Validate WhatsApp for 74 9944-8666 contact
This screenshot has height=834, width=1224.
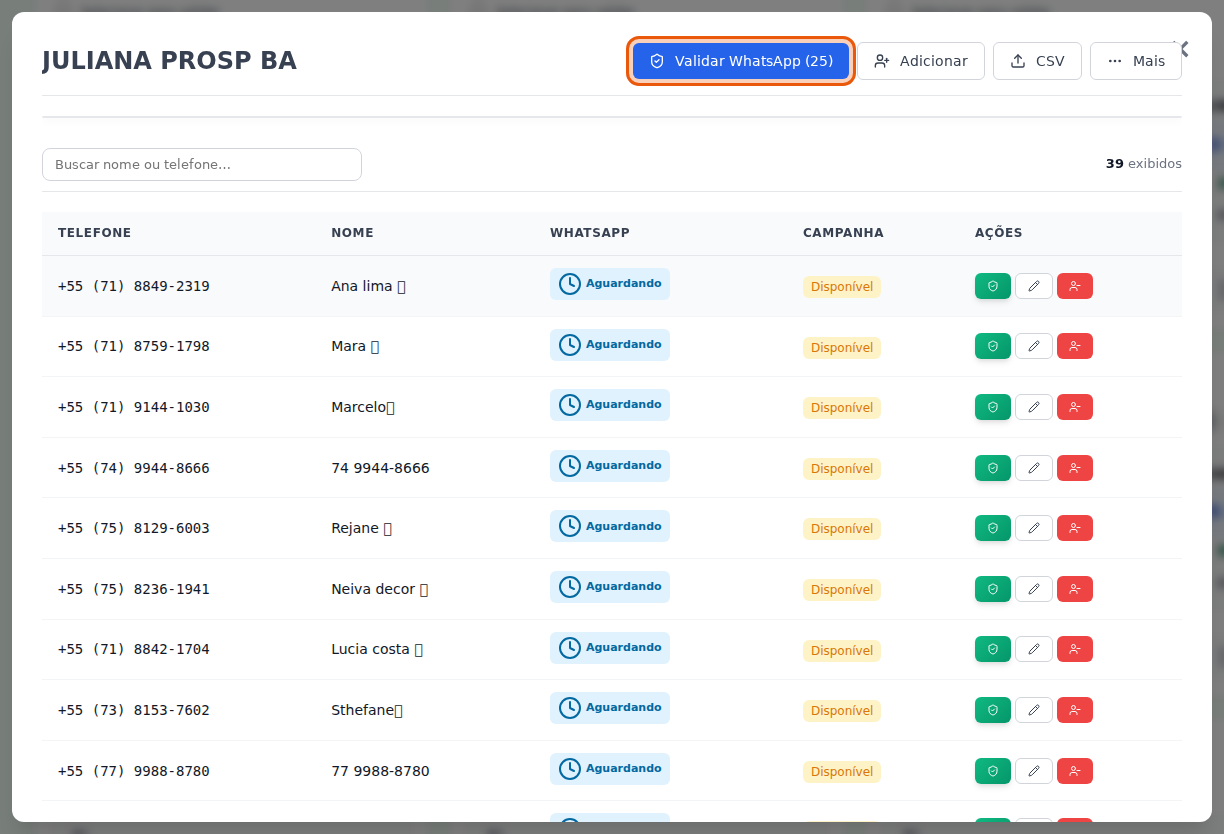[993, 468]
